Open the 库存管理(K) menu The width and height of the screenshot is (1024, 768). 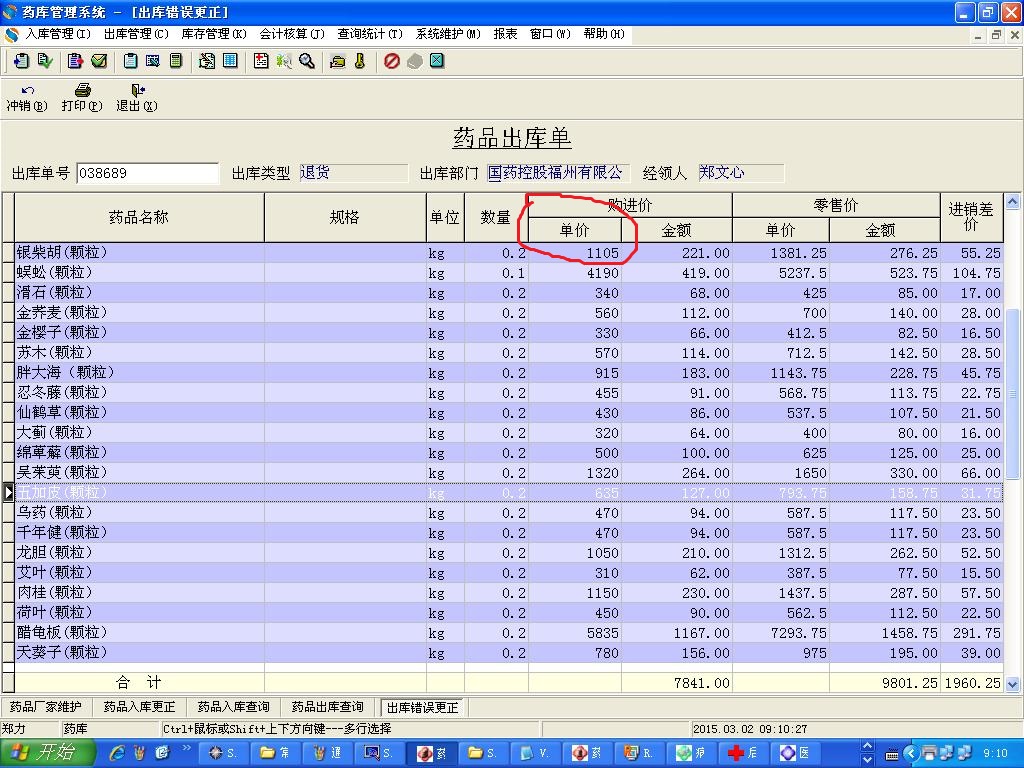click(214, 33)
